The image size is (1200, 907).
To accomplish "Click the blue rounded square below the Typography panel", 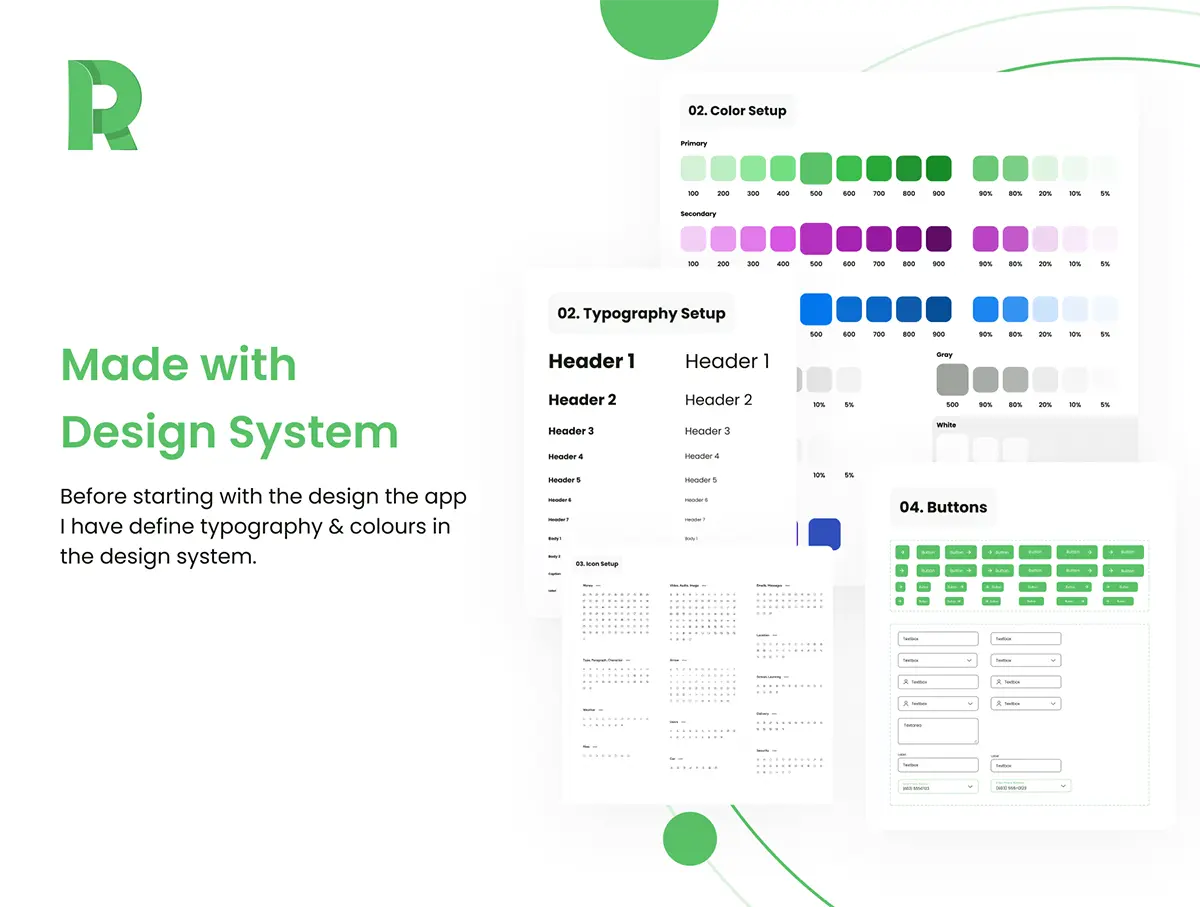I will (824, 533).
